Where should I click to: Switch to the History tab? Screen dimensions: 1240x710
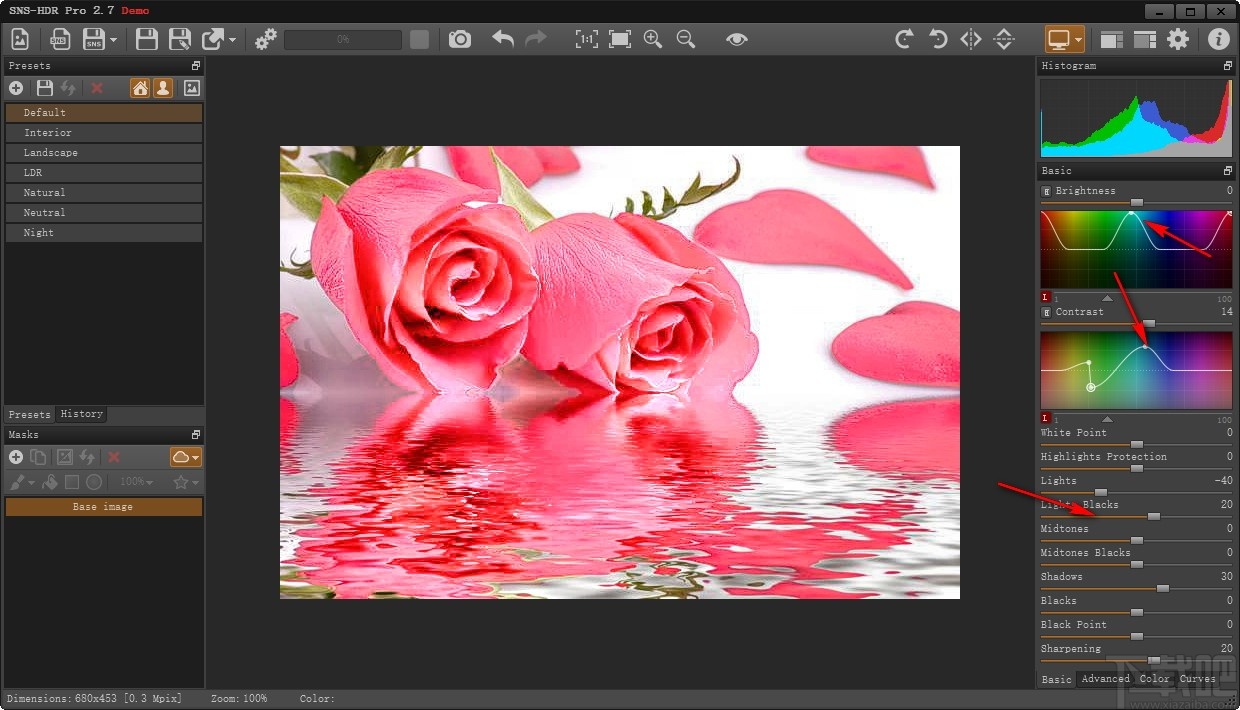click(x=81, y=414)
